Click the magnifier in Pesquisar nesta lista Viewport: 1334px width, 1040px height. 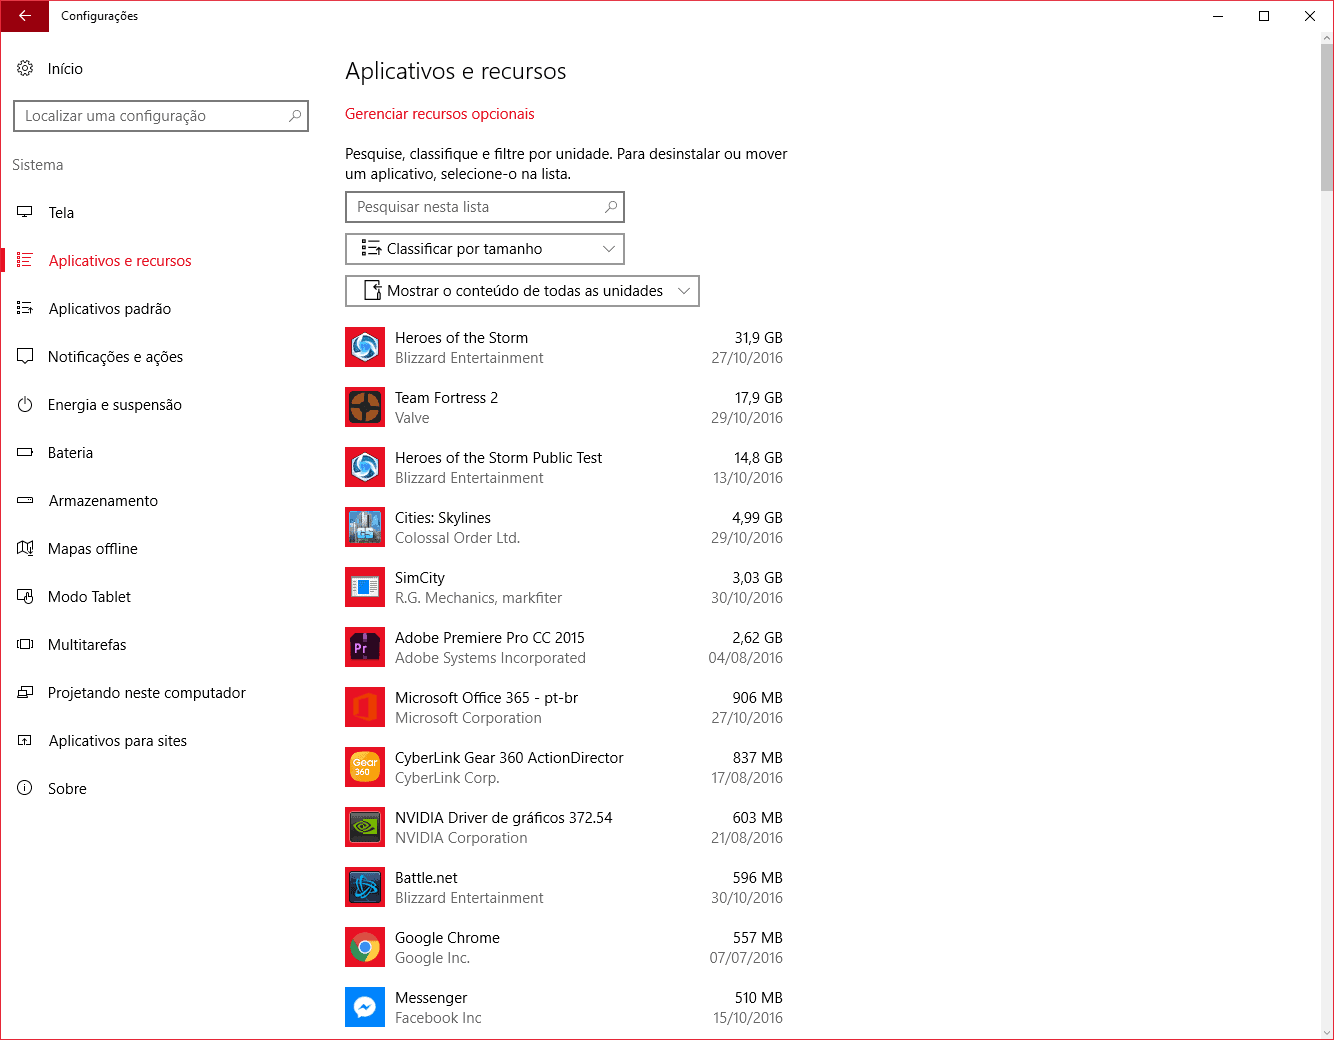tap(611, 207)
